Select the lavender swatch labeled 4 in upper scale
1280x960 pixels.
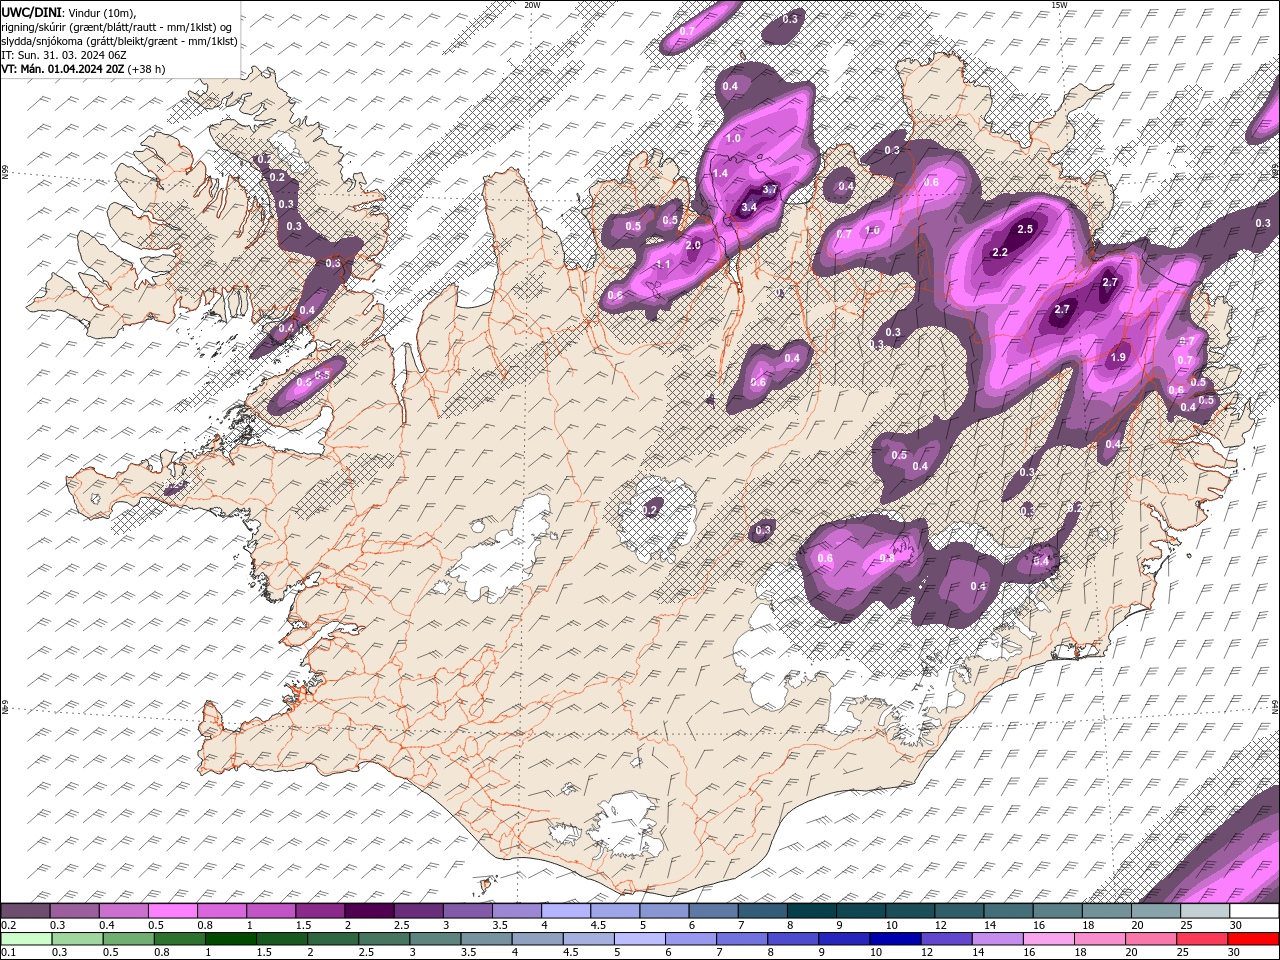click(x=566, y=911)
